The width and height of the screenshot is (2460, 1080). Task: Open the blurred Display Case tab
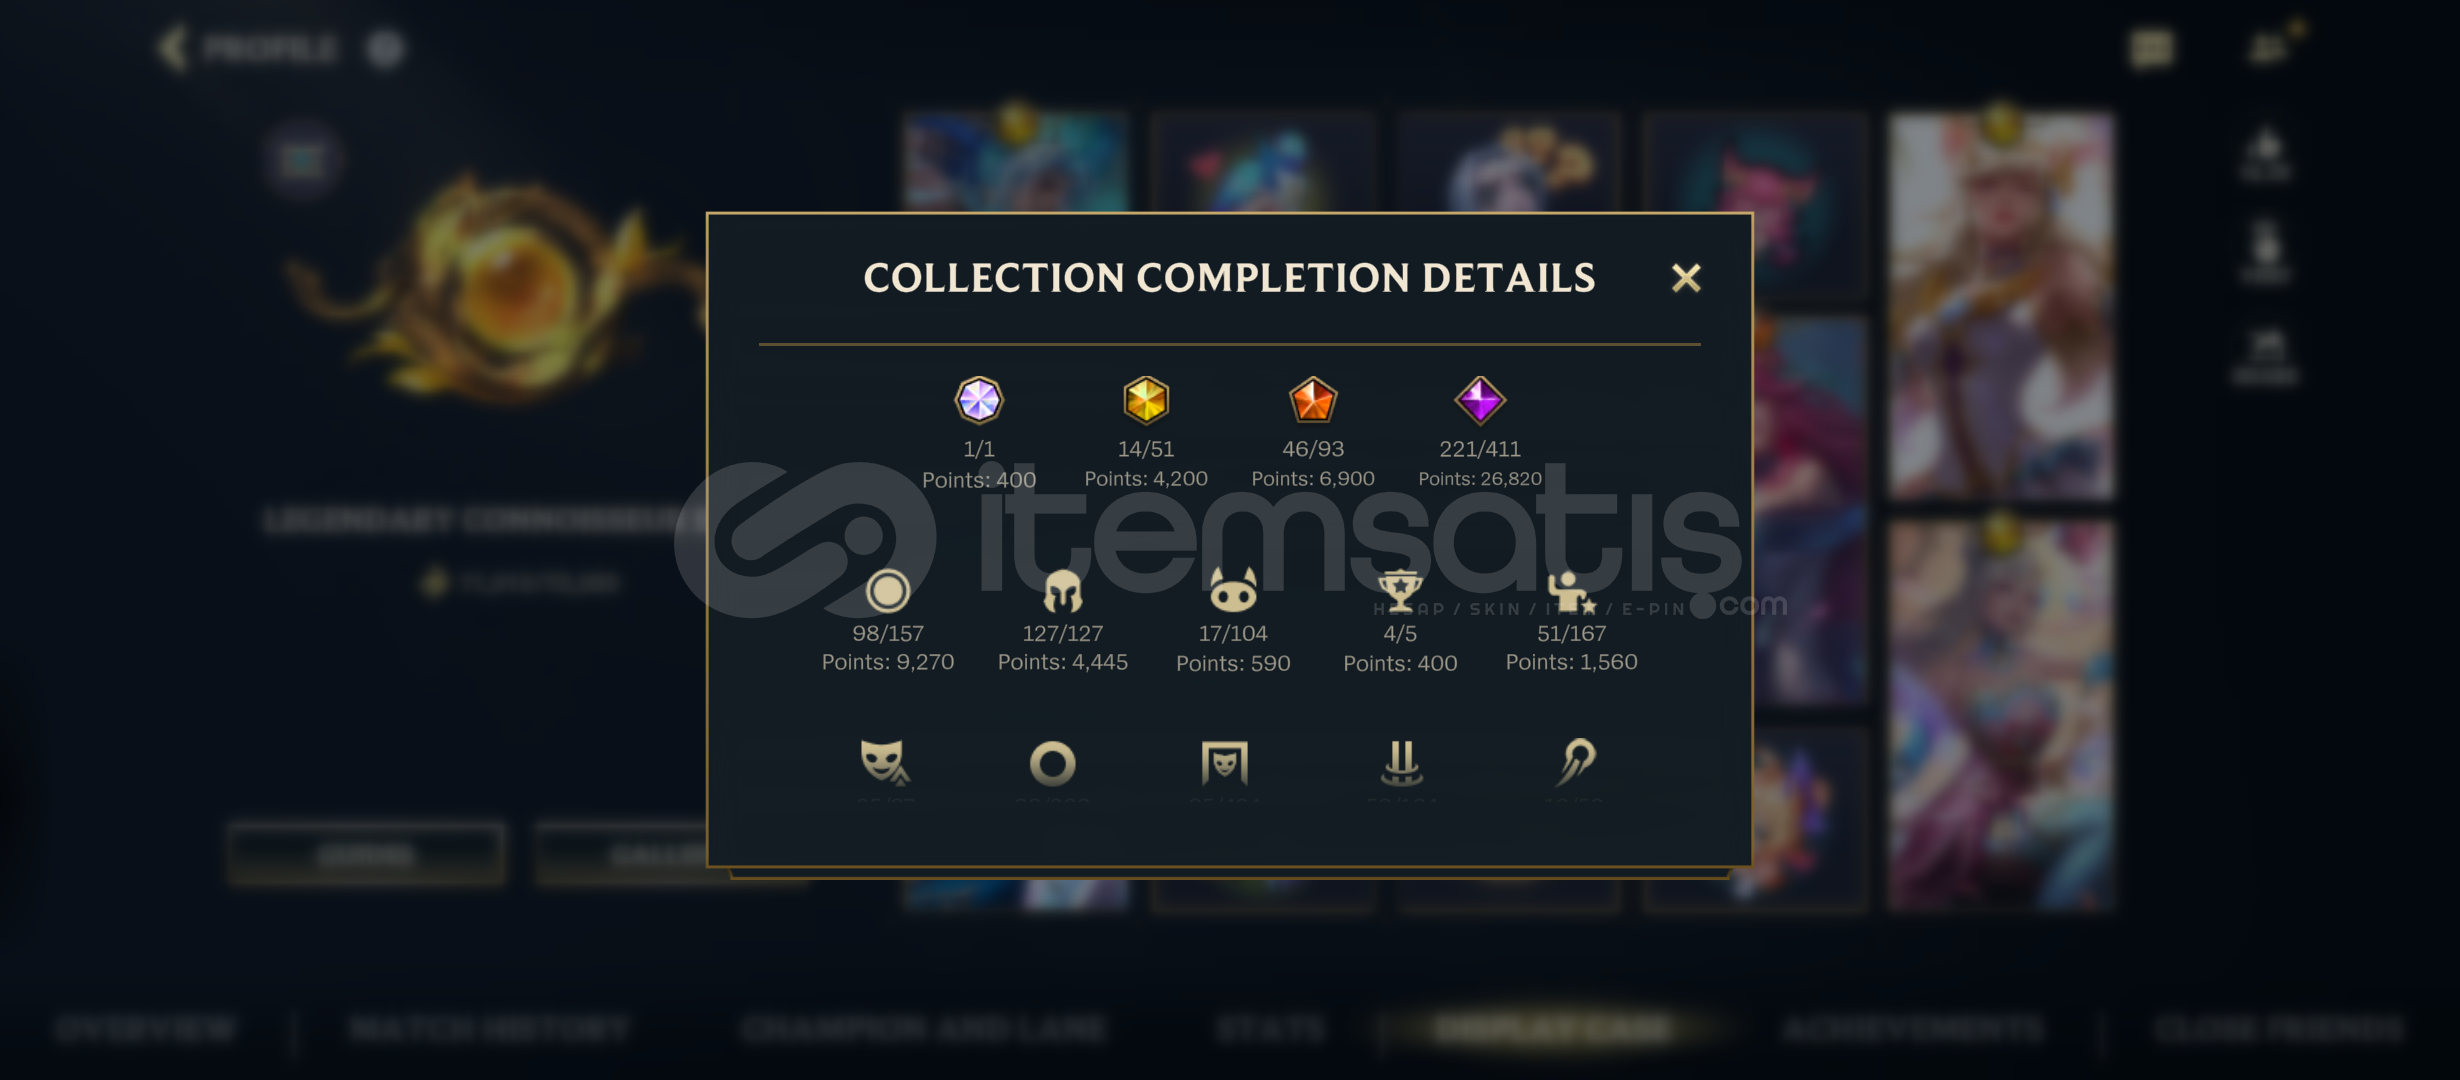point(1552,1029)
